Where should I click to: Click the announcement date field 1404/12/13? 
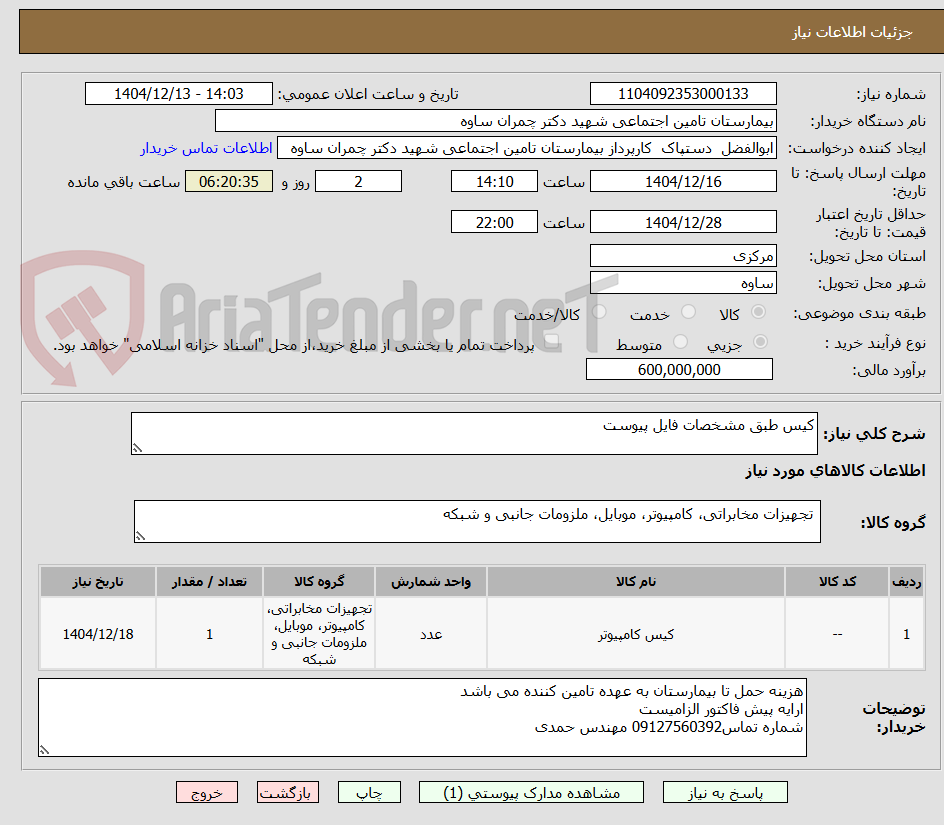pyautogui.click(x=179, y=94)
